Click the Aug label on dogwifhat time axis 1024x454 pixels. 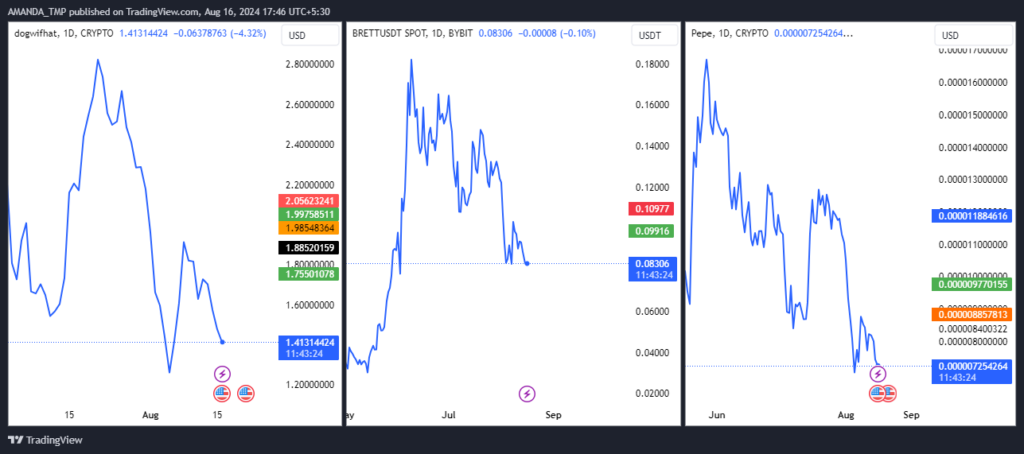[152, 415]
